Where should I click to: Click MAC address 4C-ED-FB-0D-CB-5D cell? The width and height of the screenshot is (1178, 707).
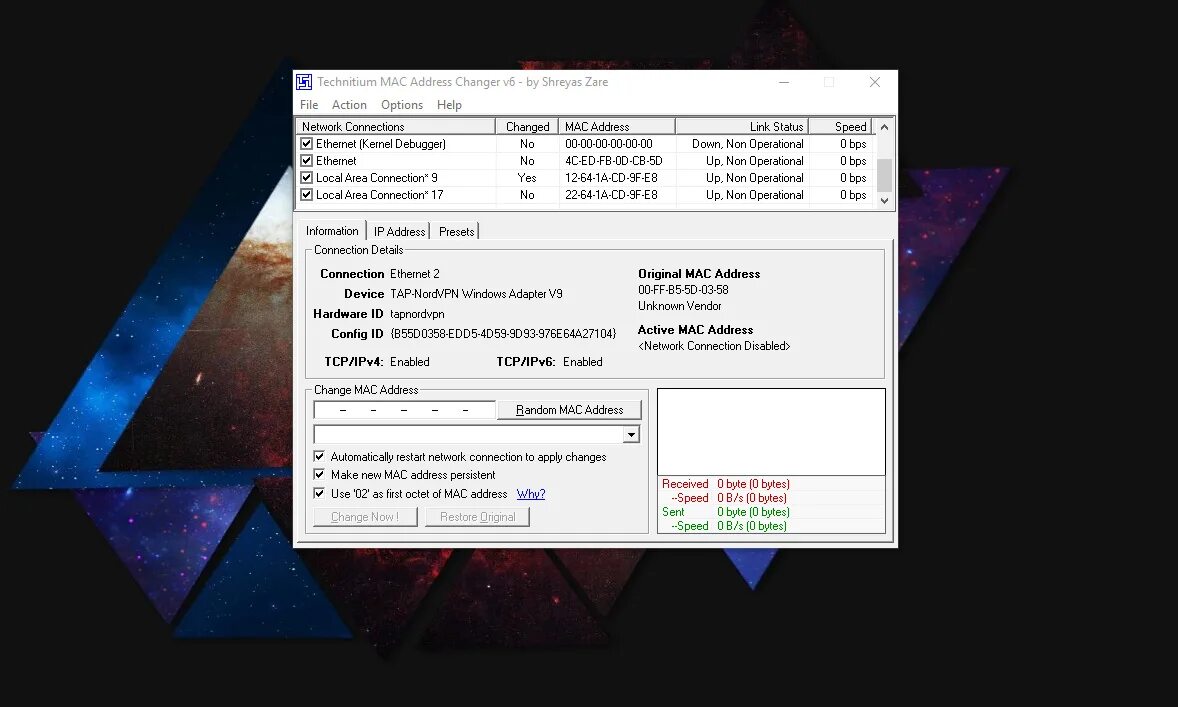coord(614,161)
